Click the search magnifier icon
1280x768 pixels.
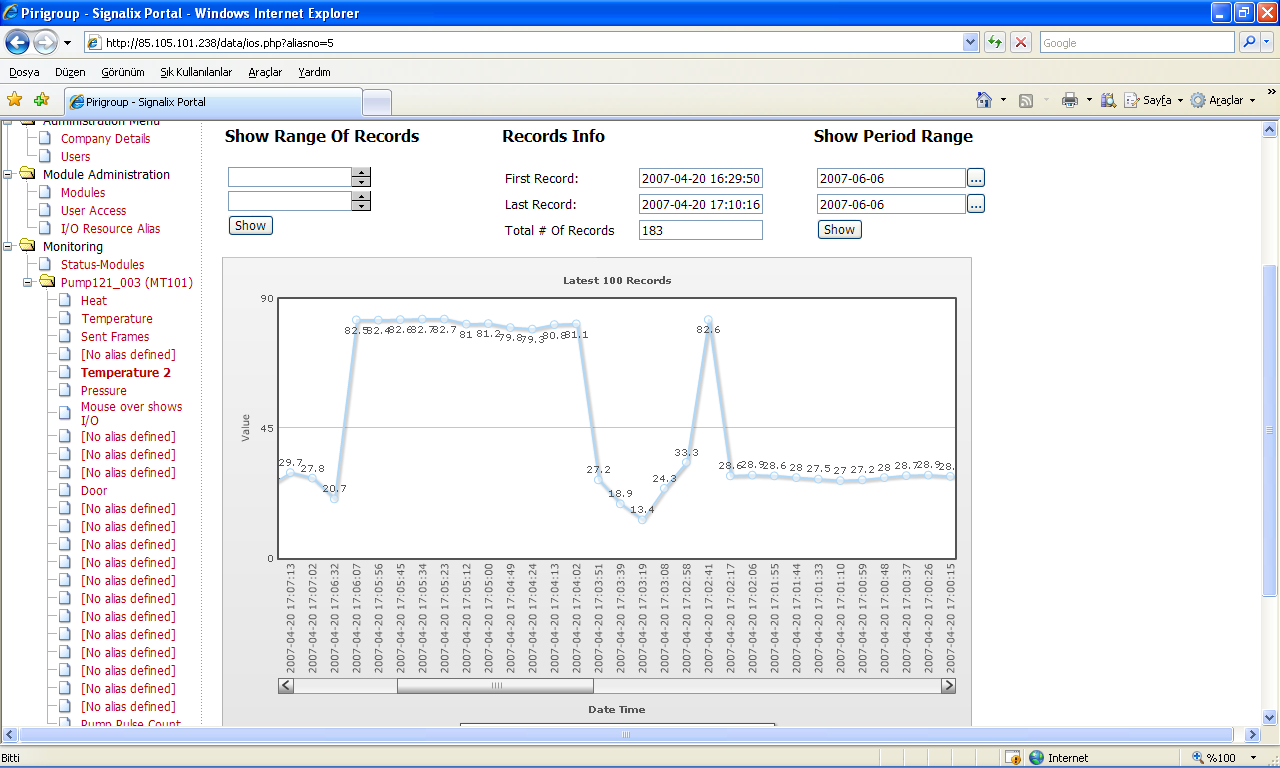coord(1249,43)
